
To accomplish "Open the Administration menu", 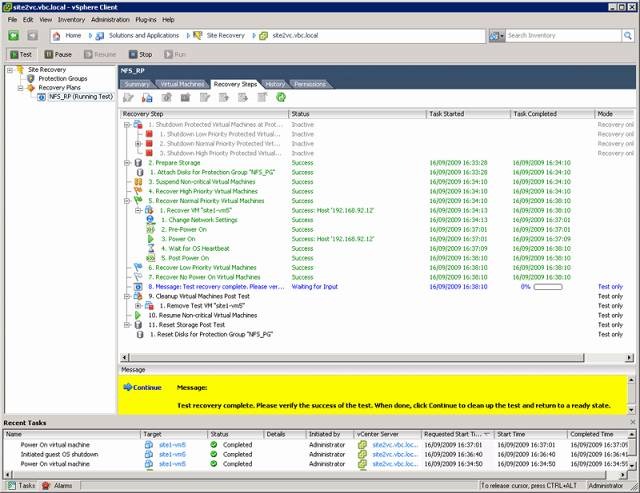I will click(110, 20).
